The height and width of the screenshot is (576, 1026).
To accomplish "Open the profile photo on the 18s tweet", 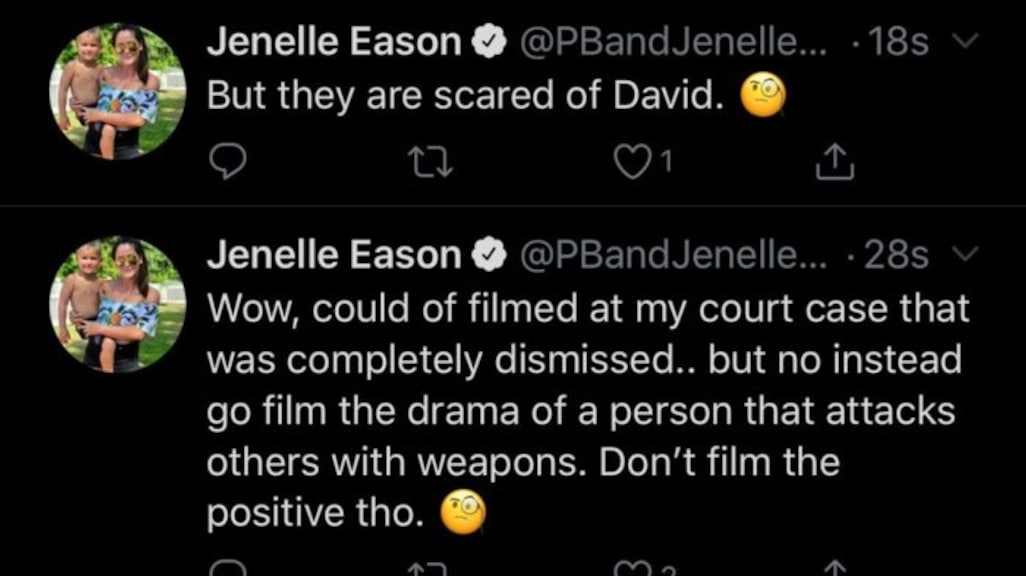I will pos(118,90).
